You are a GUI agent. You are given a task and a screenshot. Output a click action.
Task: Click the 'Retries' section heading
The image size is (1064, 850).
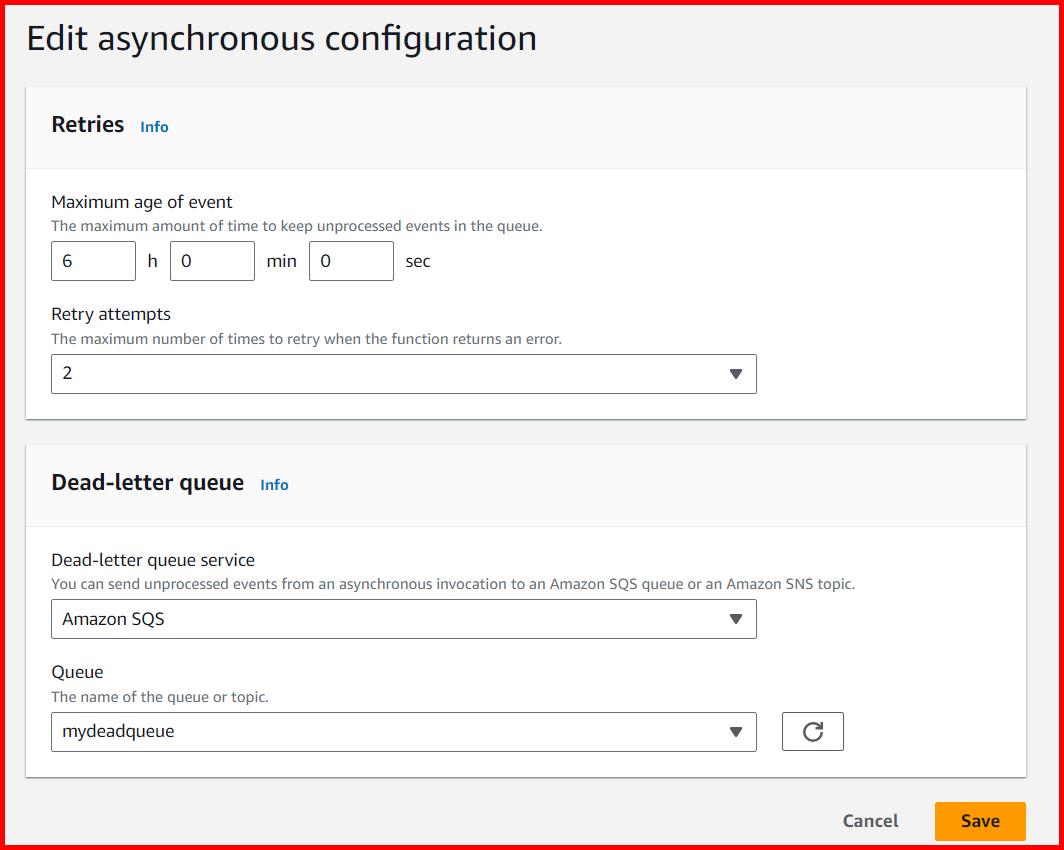pos(88,124)
